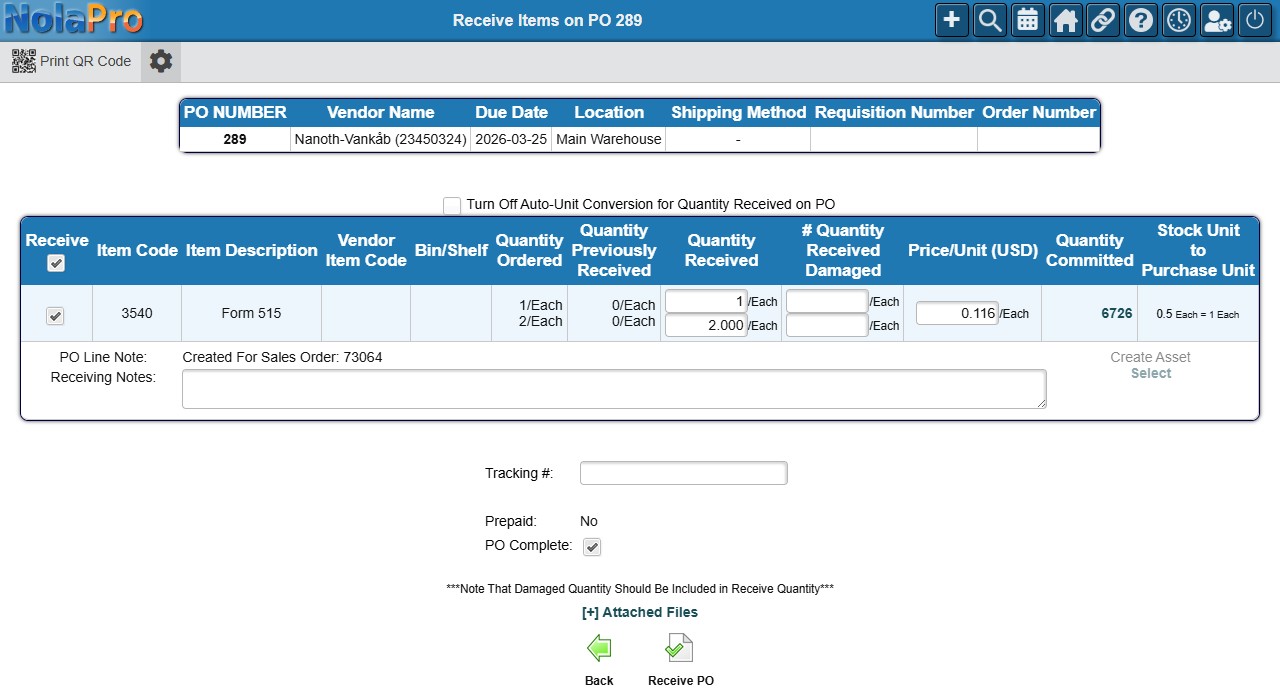The width and height of the screenshot is (1280, 697).
Task: Click 'Created For Sales Order: 73064' note
Action: [282, 357]
